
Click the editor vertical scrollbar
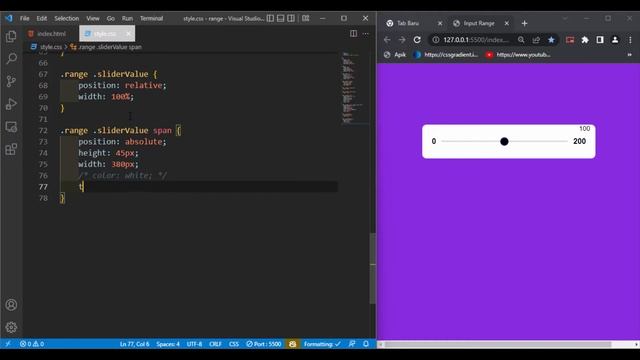coord(373,268)
